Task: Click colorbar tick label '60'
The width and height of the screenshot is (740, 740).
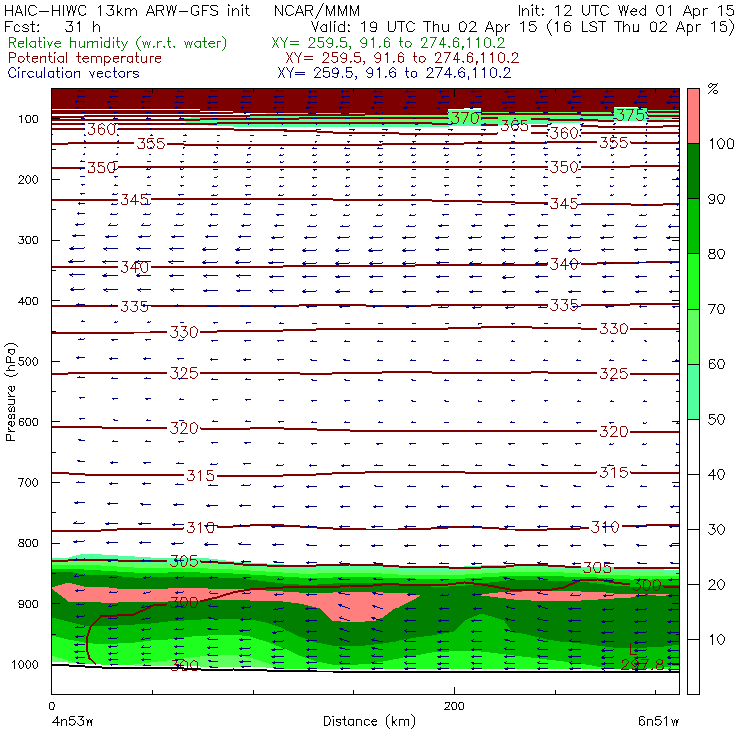Action: coord(716,364)
